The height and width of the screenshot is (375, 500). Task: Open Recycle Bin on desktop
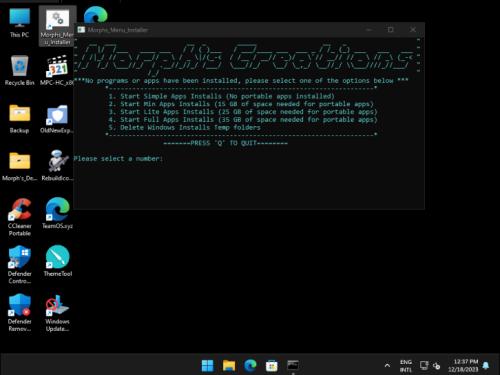19,71
